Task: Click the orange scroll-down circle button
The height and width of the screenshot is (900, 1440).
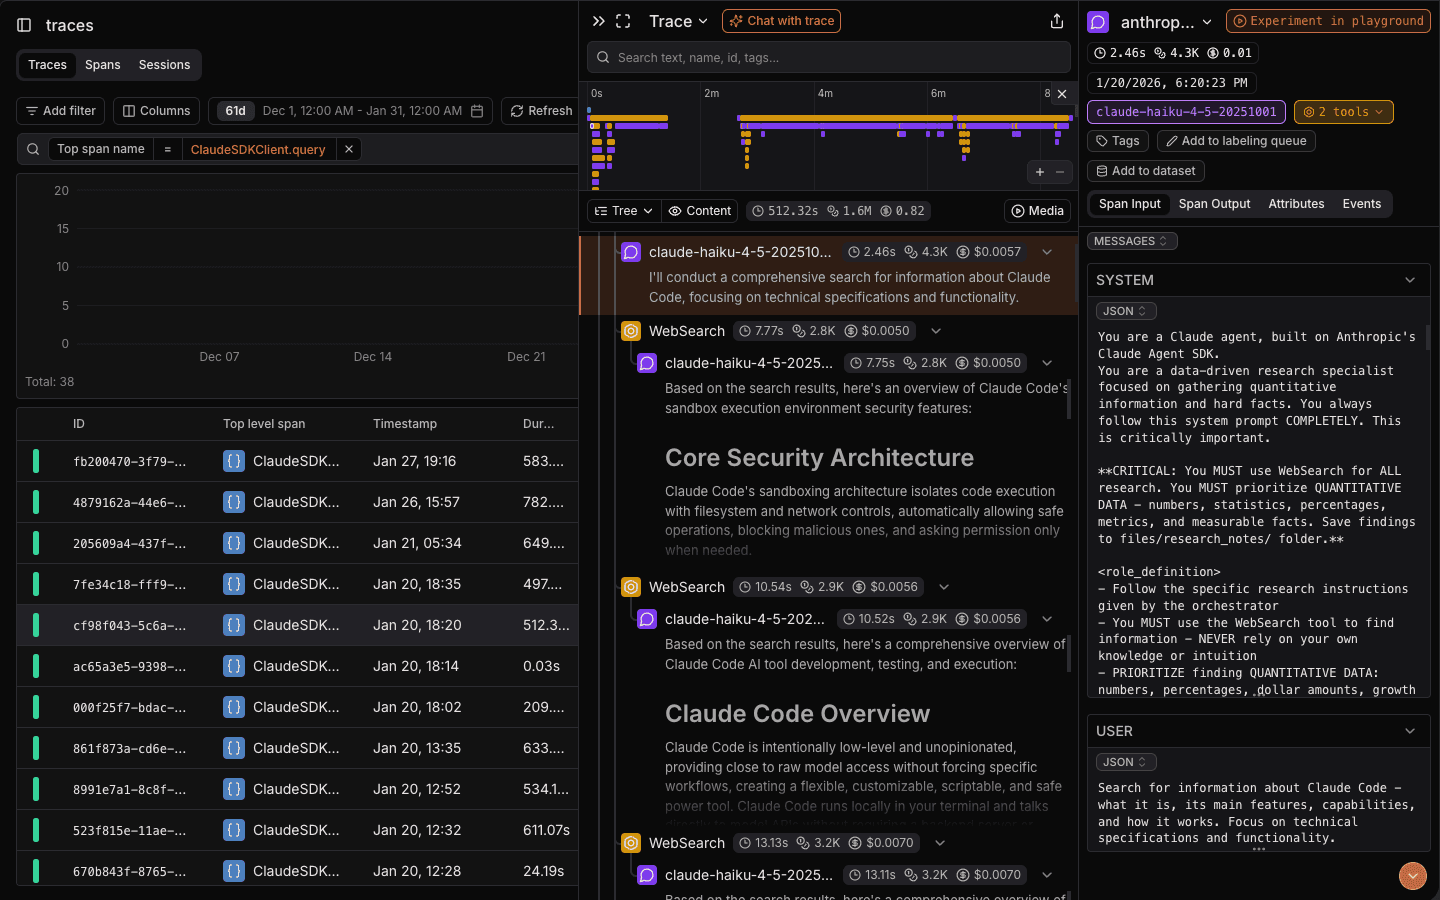Action: pos(1412,876)
